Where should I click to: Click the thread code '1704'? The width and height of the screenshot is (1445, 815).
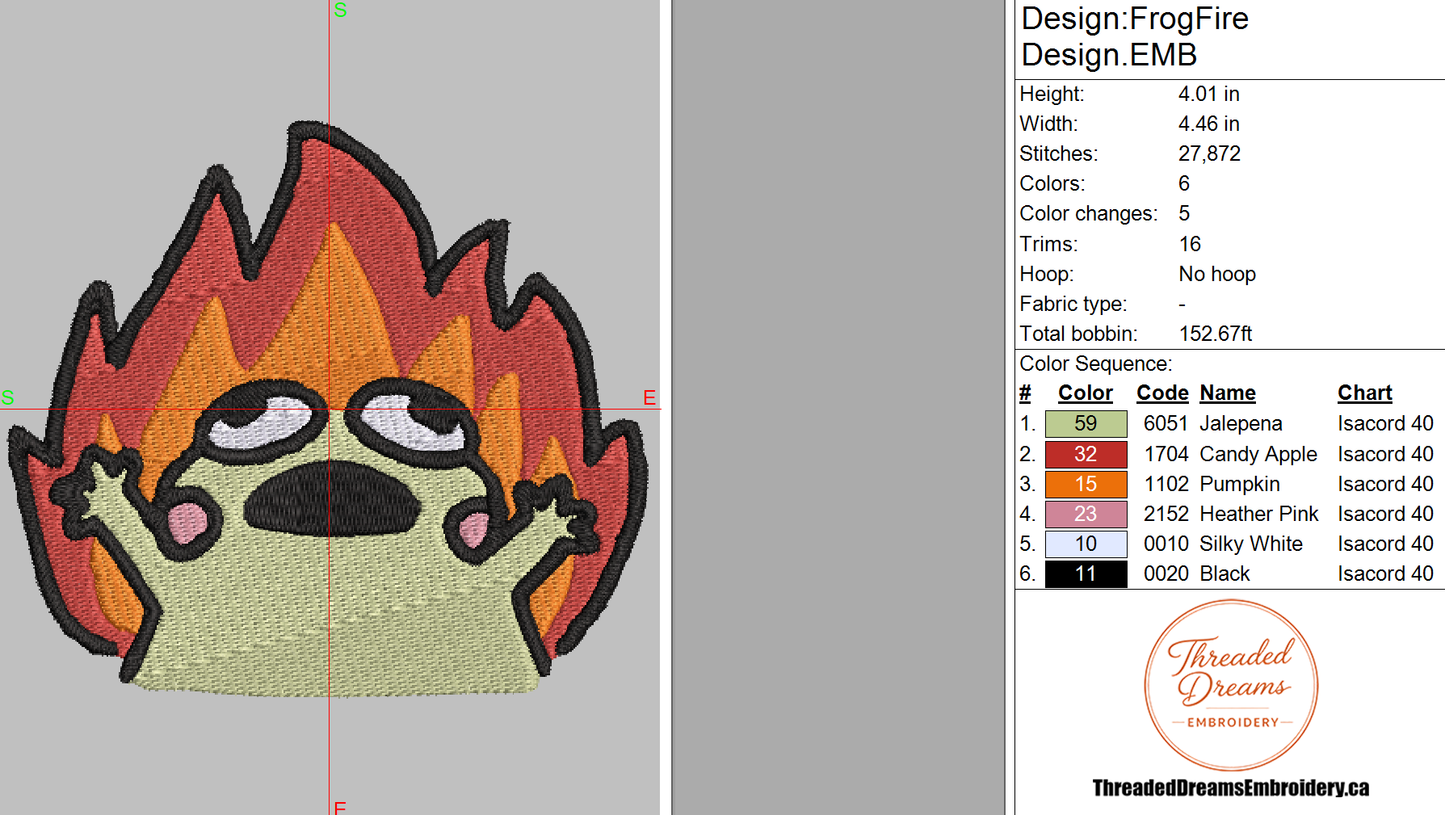tap(1166, 454)
